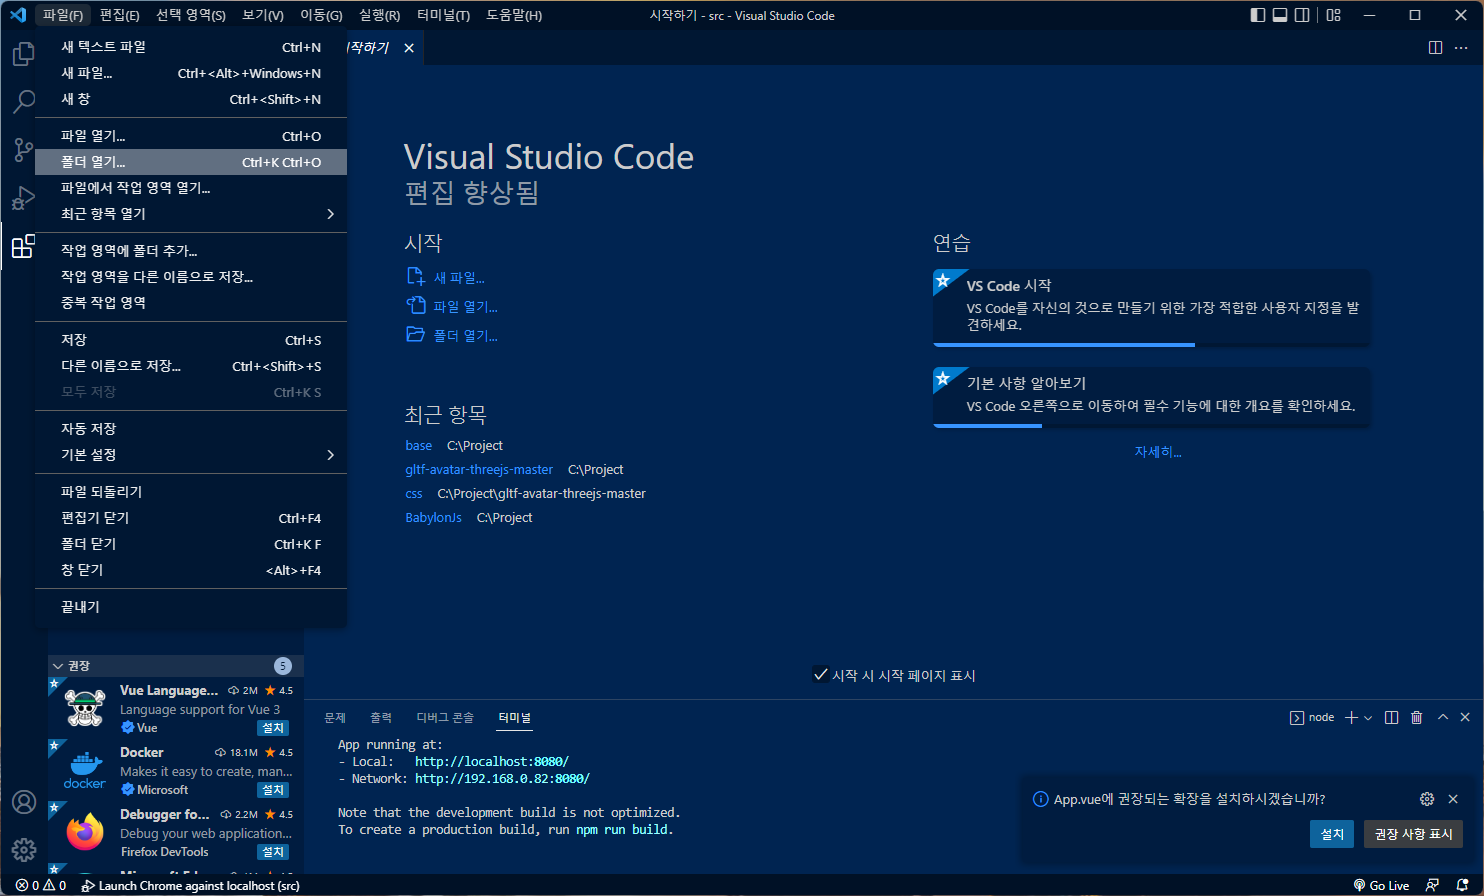Kill terminal with the trash icon
The image size is (1484, 896).
pos(1416,717)
